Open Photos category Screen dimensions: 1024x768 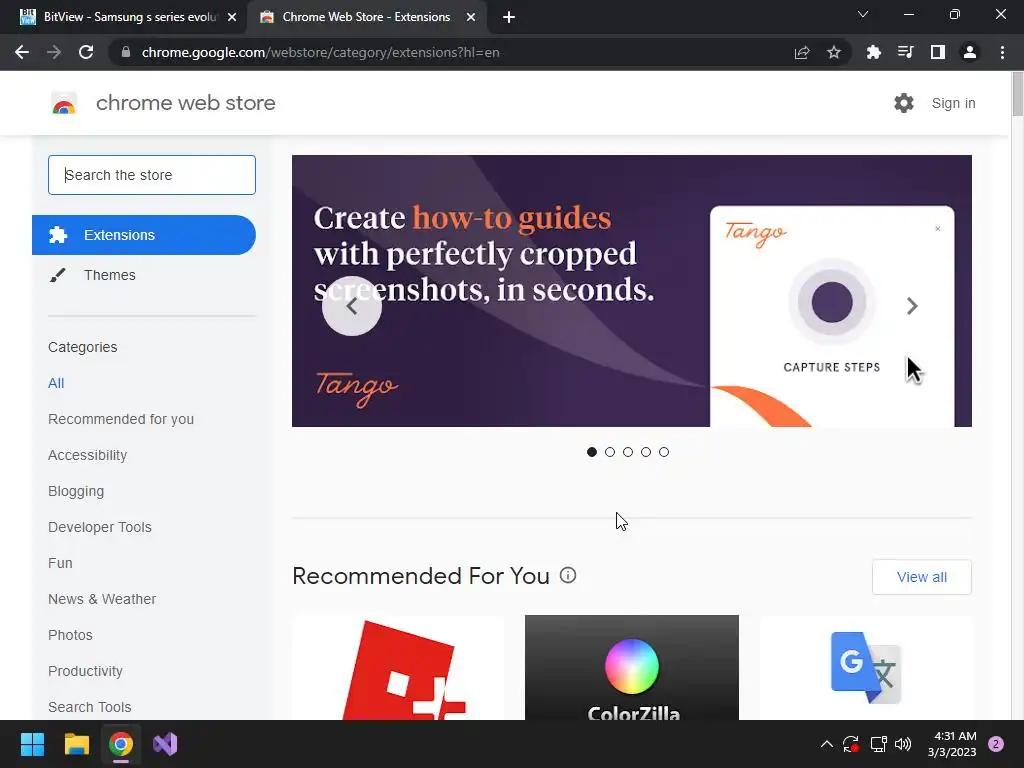point(70,635)
